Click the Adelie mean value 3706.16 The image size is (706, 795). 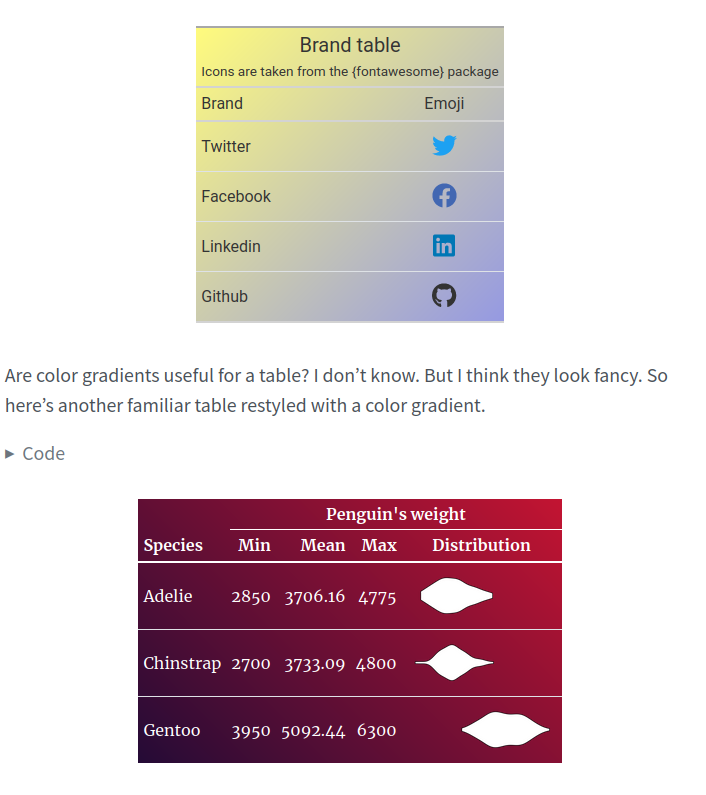[x=315, y=597]
